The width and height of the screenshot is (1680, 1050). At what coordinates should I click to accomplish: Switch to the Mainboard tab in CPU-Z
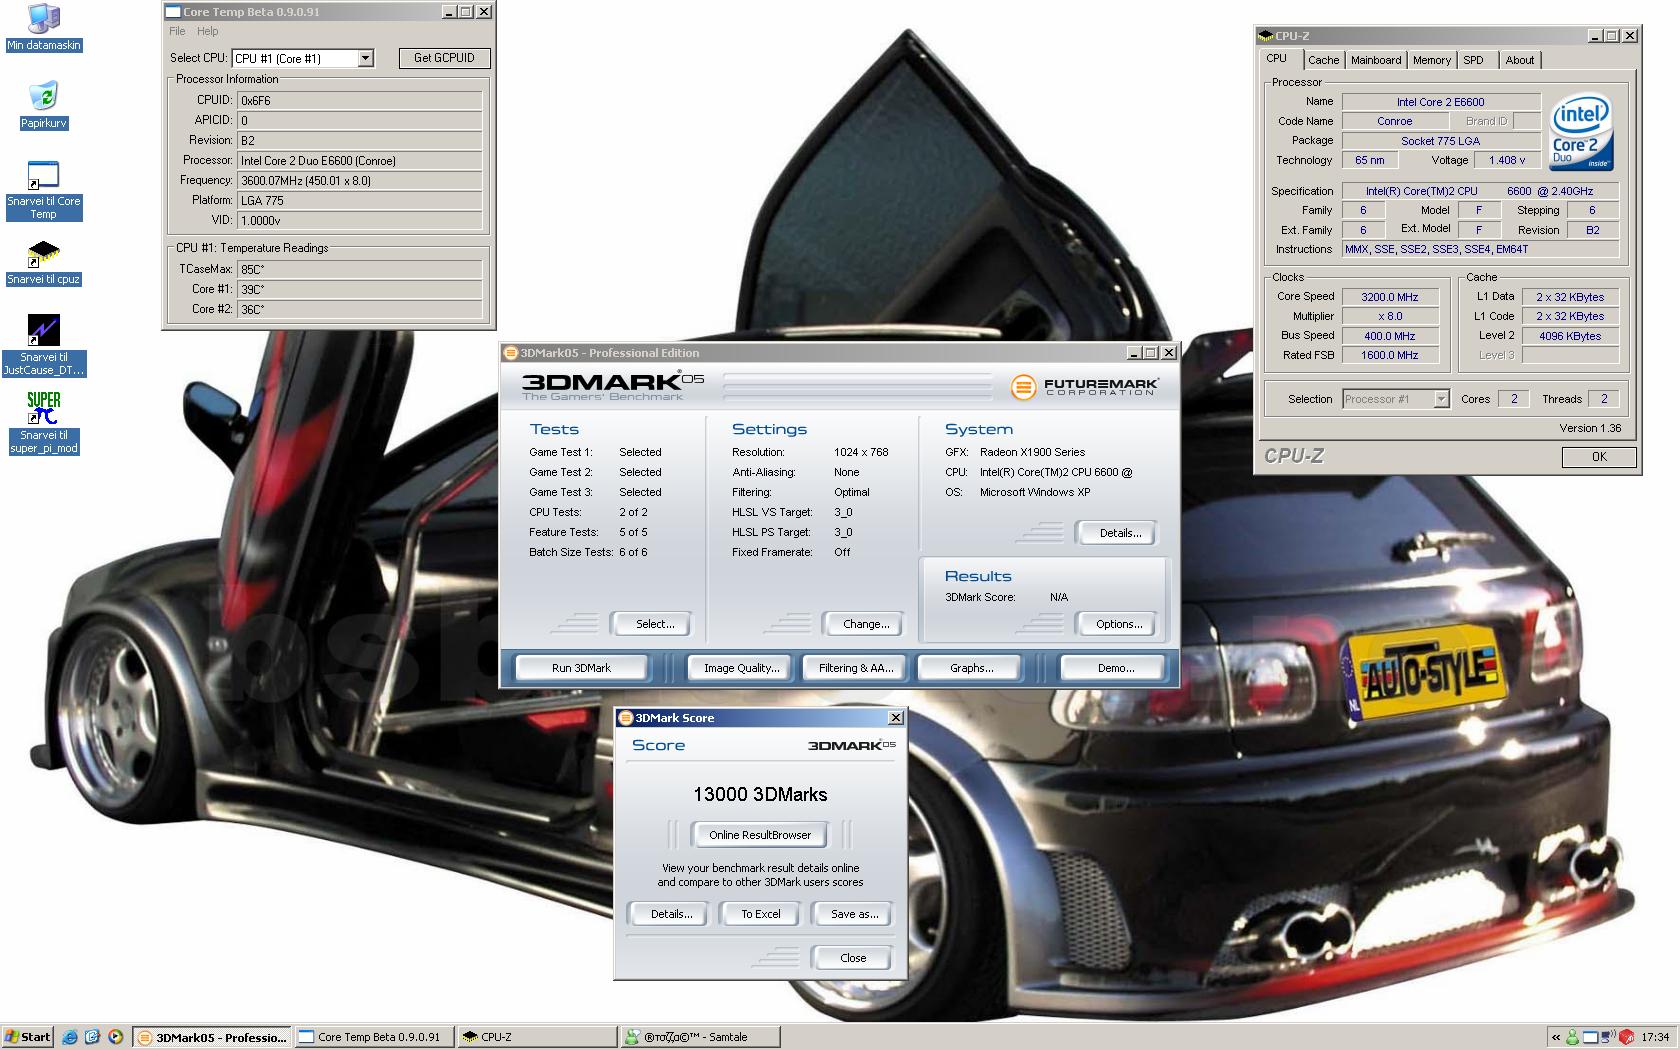click(1376, 60)
